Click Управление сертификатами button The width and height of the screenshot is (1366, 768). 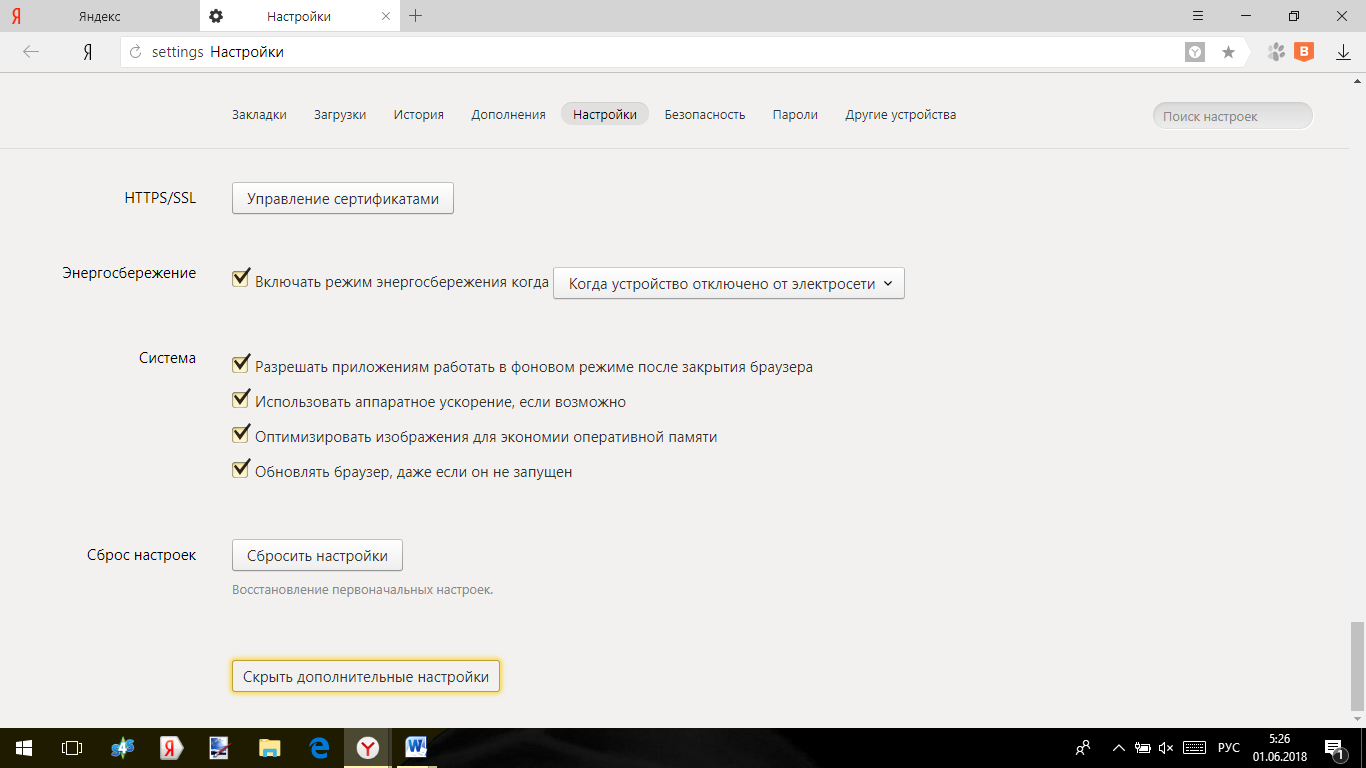pos(343,199)
